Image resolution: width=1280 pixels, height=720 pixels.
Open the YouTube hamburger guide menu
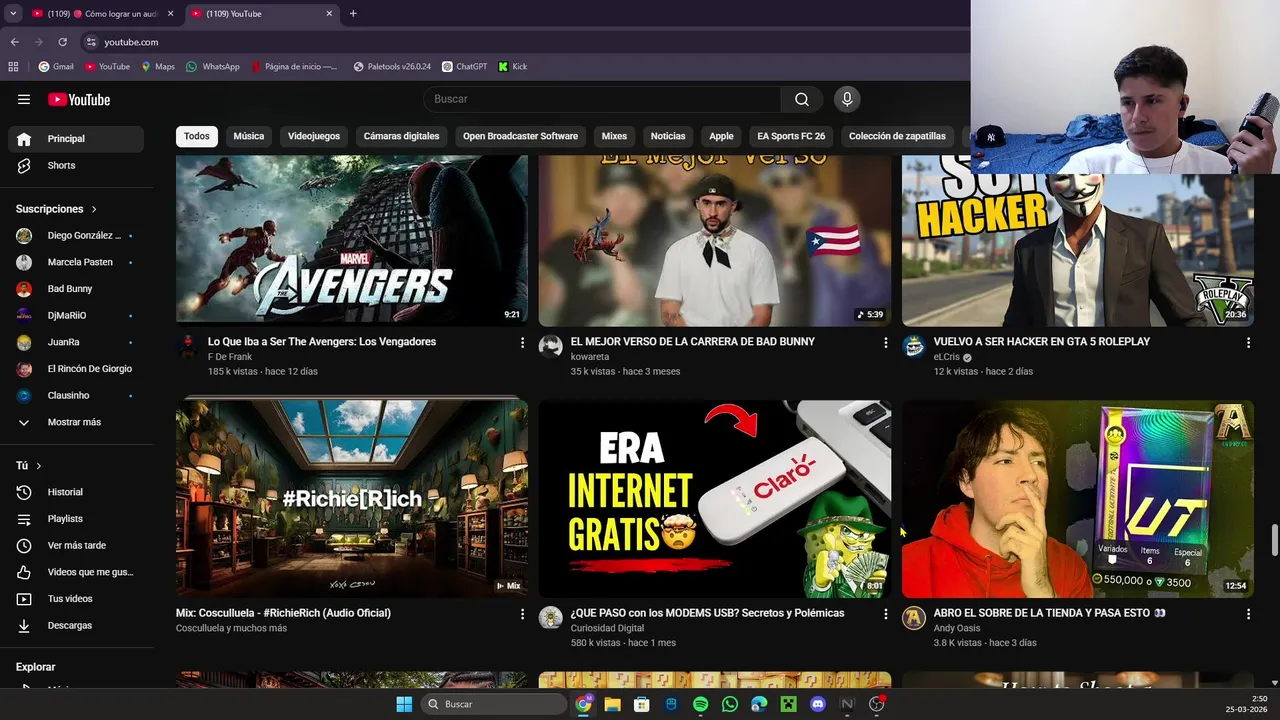click(24, 99)
